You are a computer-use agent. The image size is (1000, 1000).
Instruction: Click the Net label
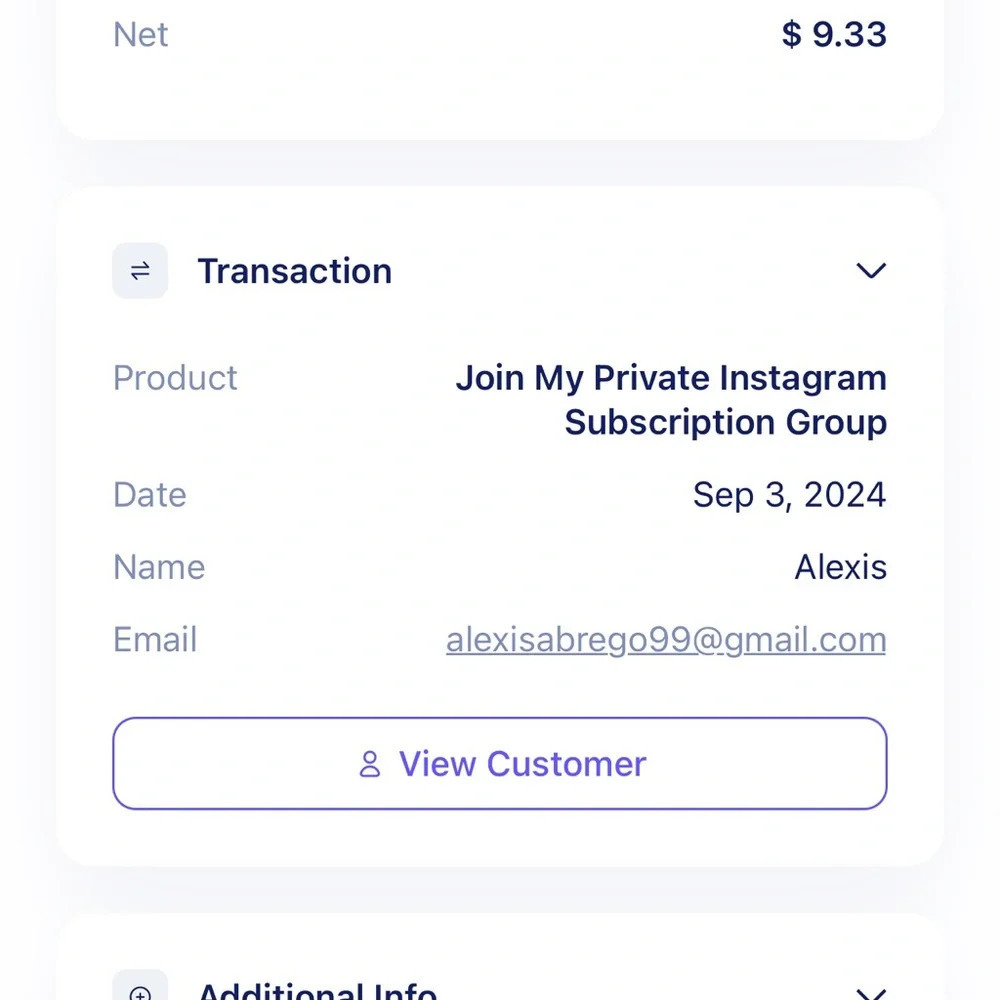click(x=140, y=34)
